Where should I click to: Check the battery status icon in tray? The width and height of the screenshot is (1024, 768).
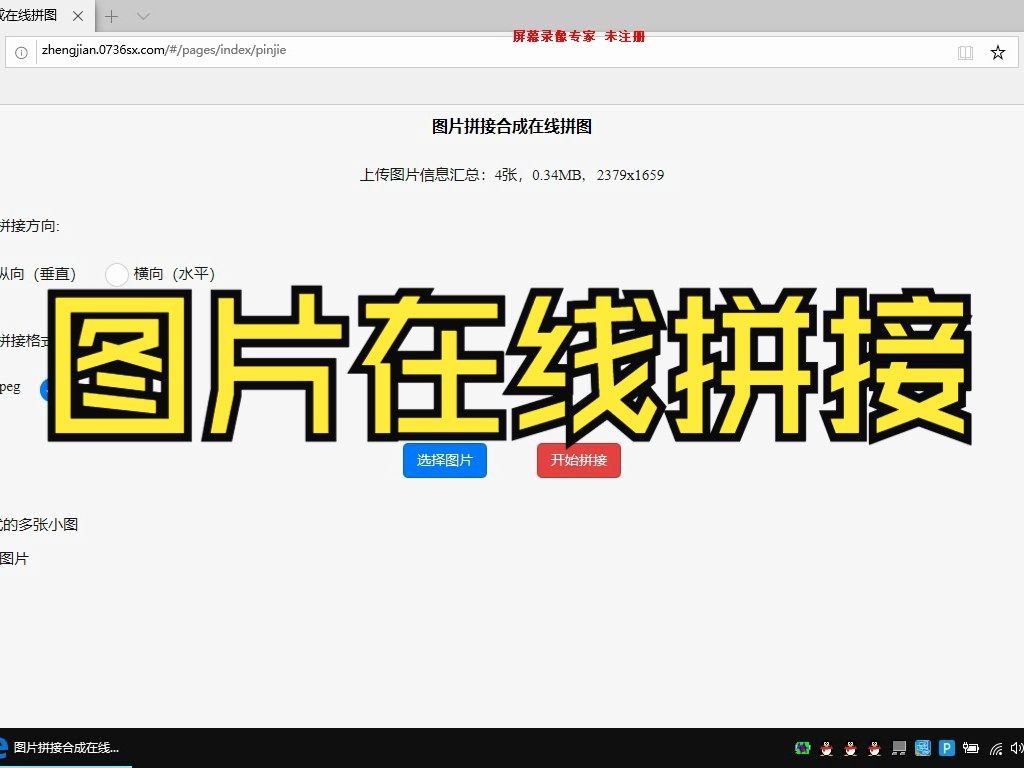point(971,748)
